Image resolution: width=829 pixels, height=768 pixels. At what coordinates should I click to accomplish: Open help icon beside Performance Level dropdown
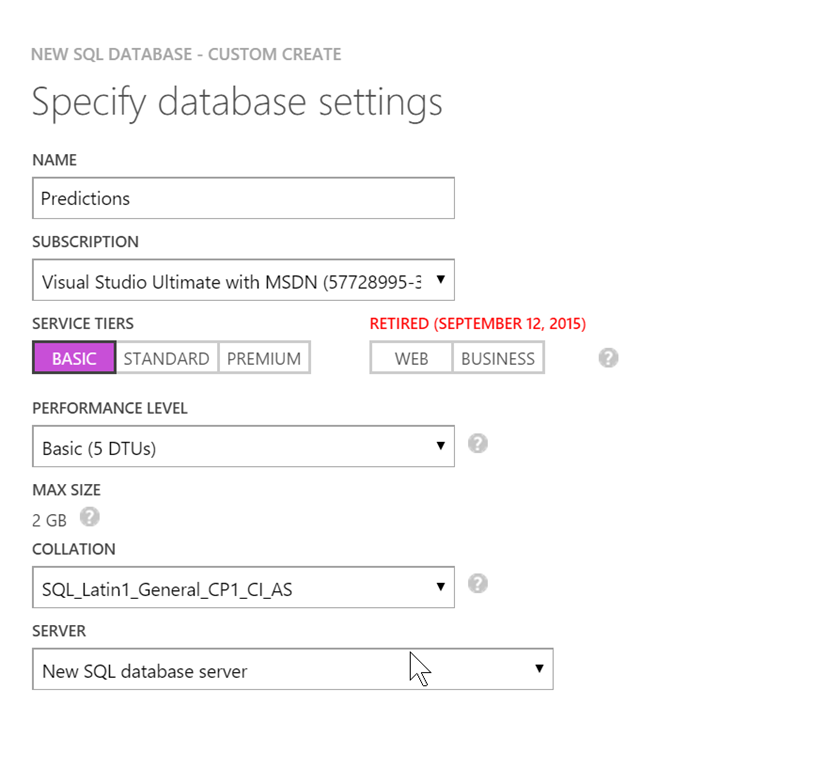point(478,443)
